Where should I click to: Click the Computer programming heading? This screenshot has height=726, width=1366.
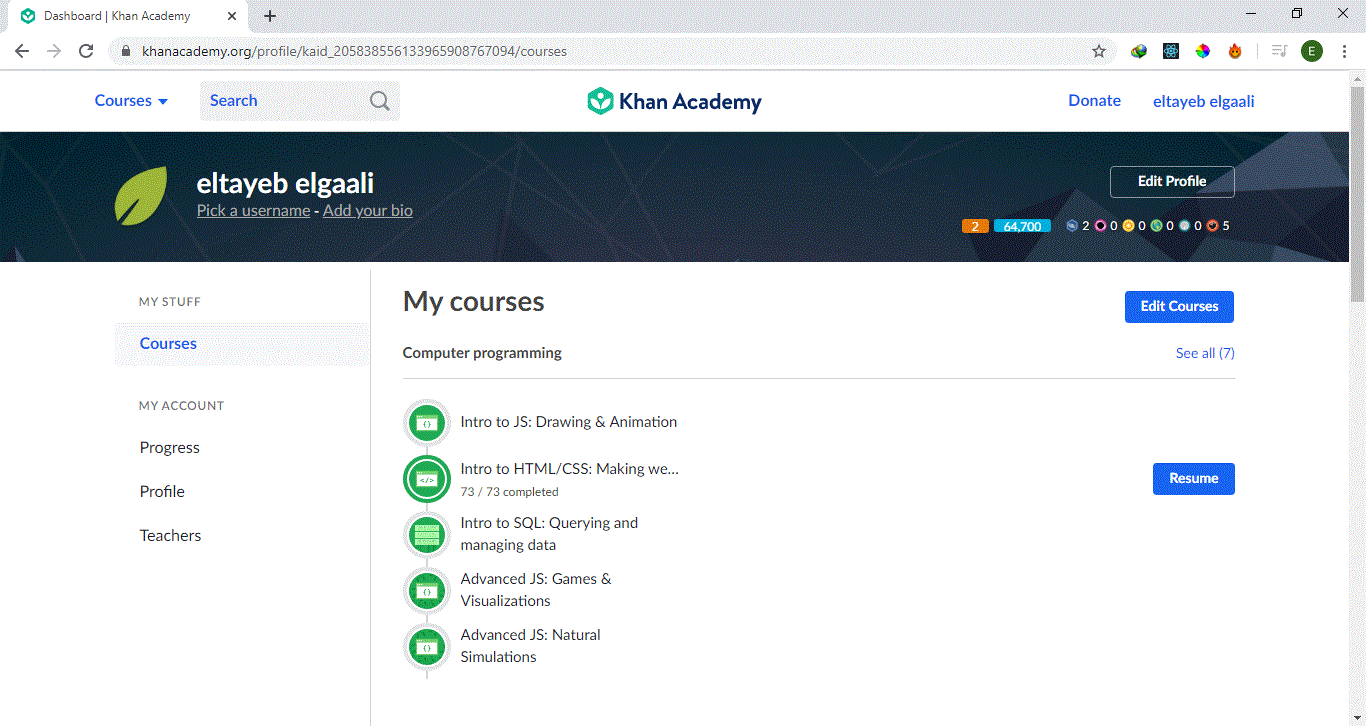point(482,353)
